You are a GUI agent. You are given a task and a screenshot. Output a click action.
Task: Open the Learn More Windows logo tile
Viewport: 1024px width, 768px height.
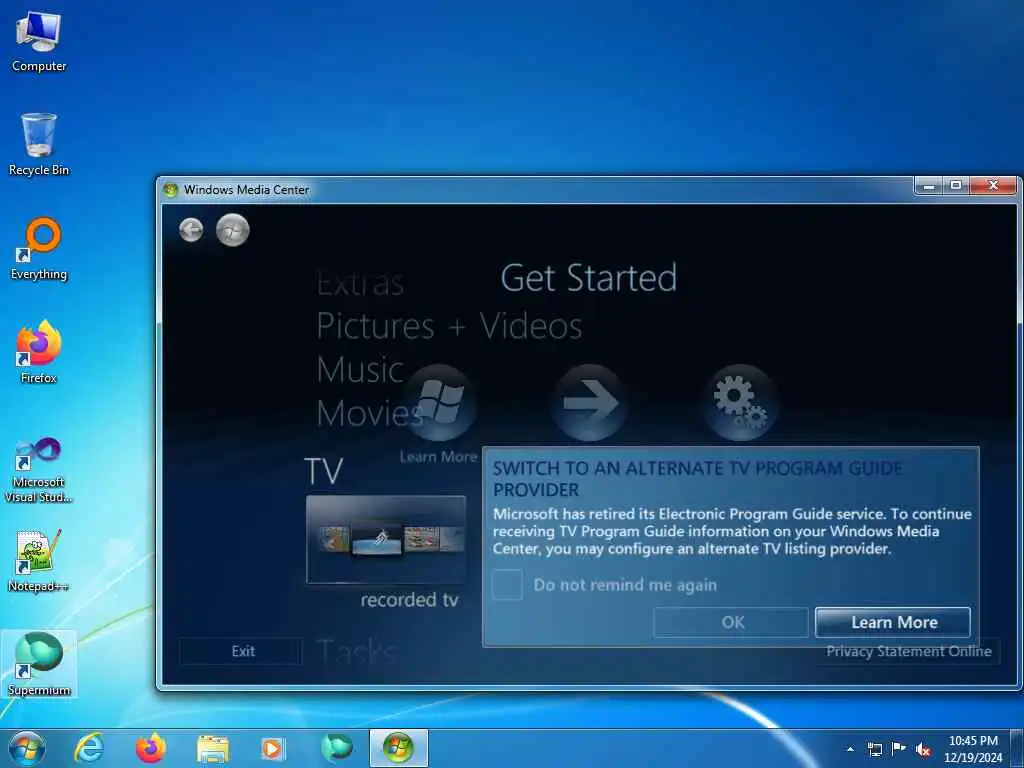point(439,403)
